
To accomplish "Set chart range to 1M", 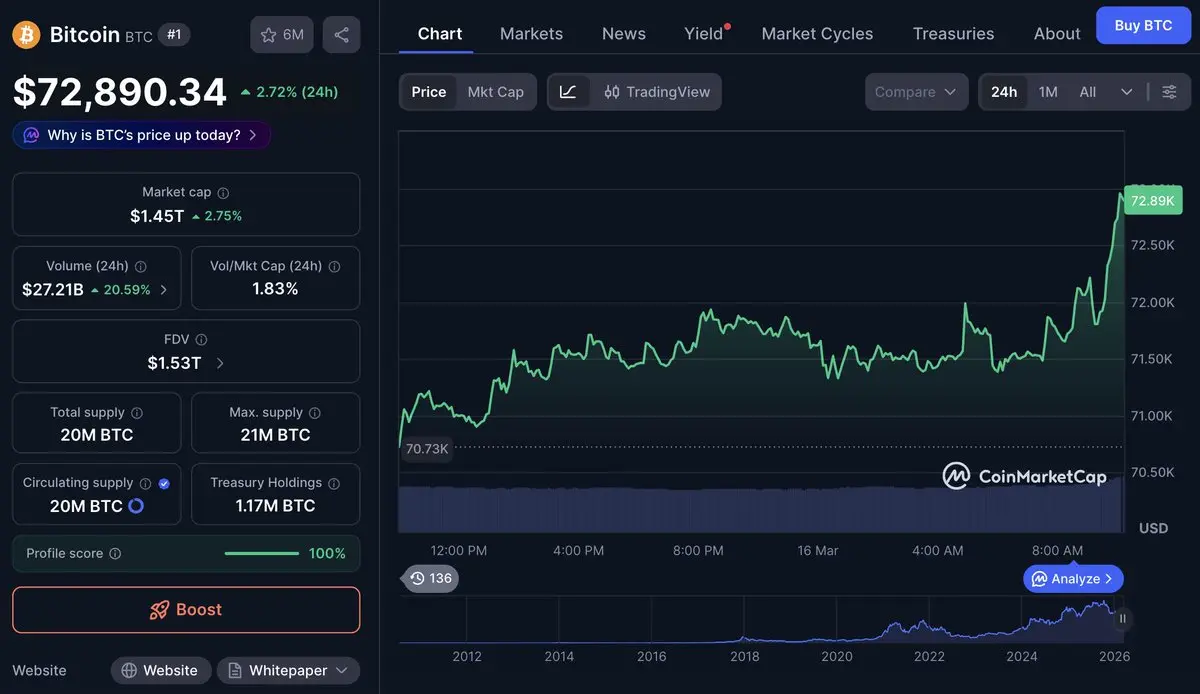I will click(x=1048, y=92).
